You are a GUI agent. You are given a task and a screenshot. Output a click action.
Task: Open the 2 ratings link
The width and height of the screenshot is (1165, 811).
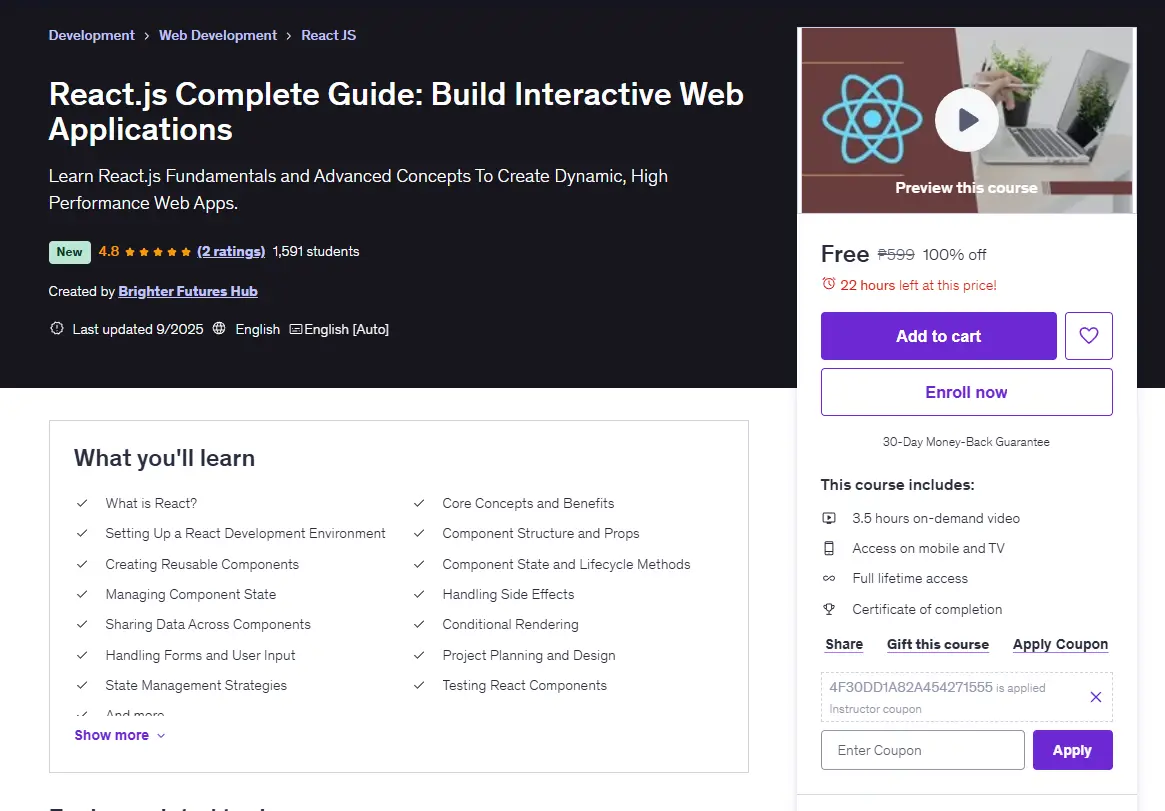pyautogui.click(x=231, y=251)
